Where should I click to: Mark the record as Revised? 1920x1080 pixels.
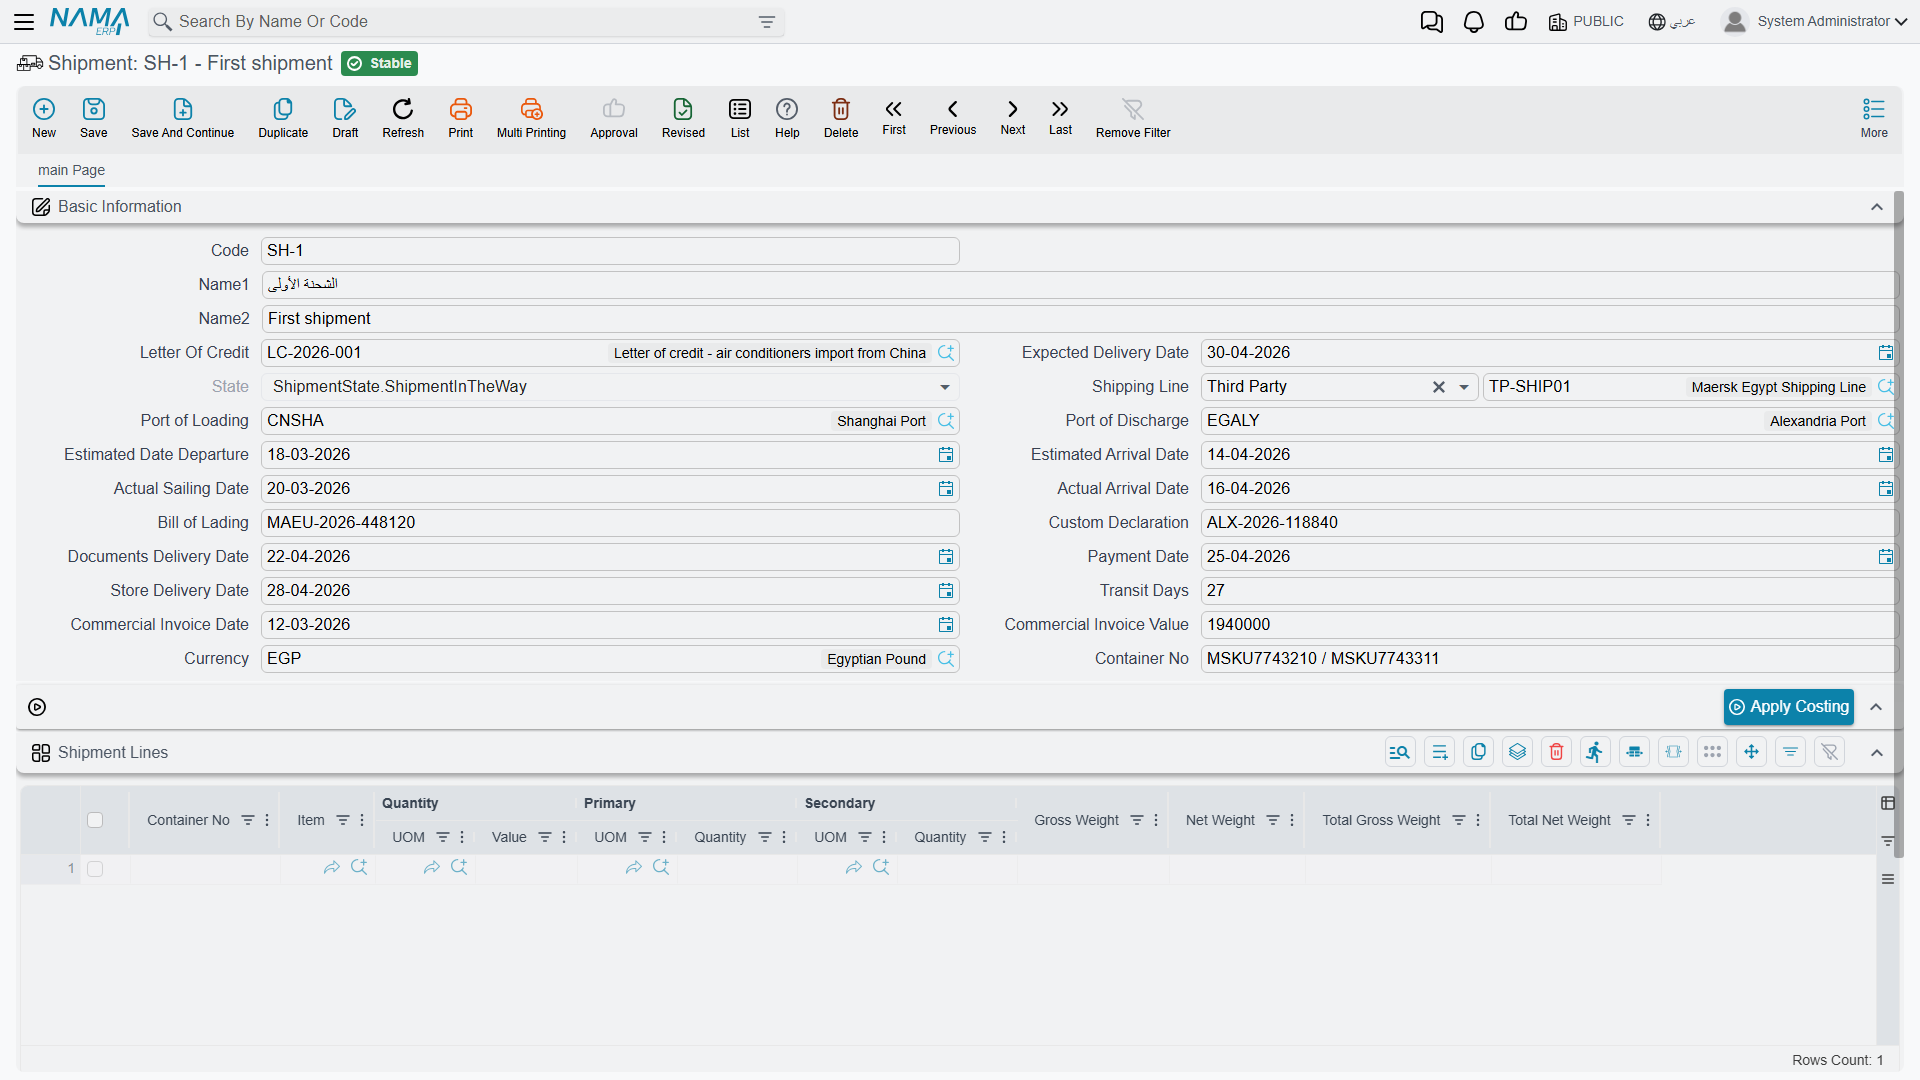coord(683,118)
